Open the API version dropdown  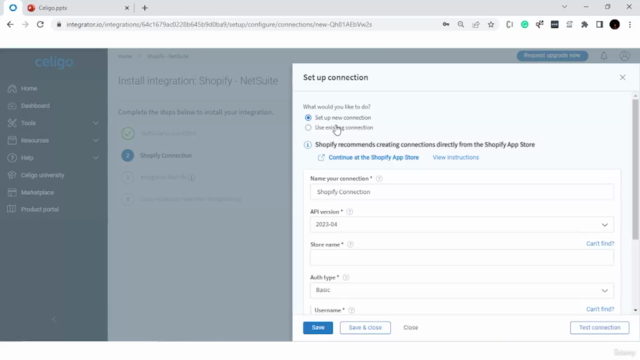click(462, 224)
